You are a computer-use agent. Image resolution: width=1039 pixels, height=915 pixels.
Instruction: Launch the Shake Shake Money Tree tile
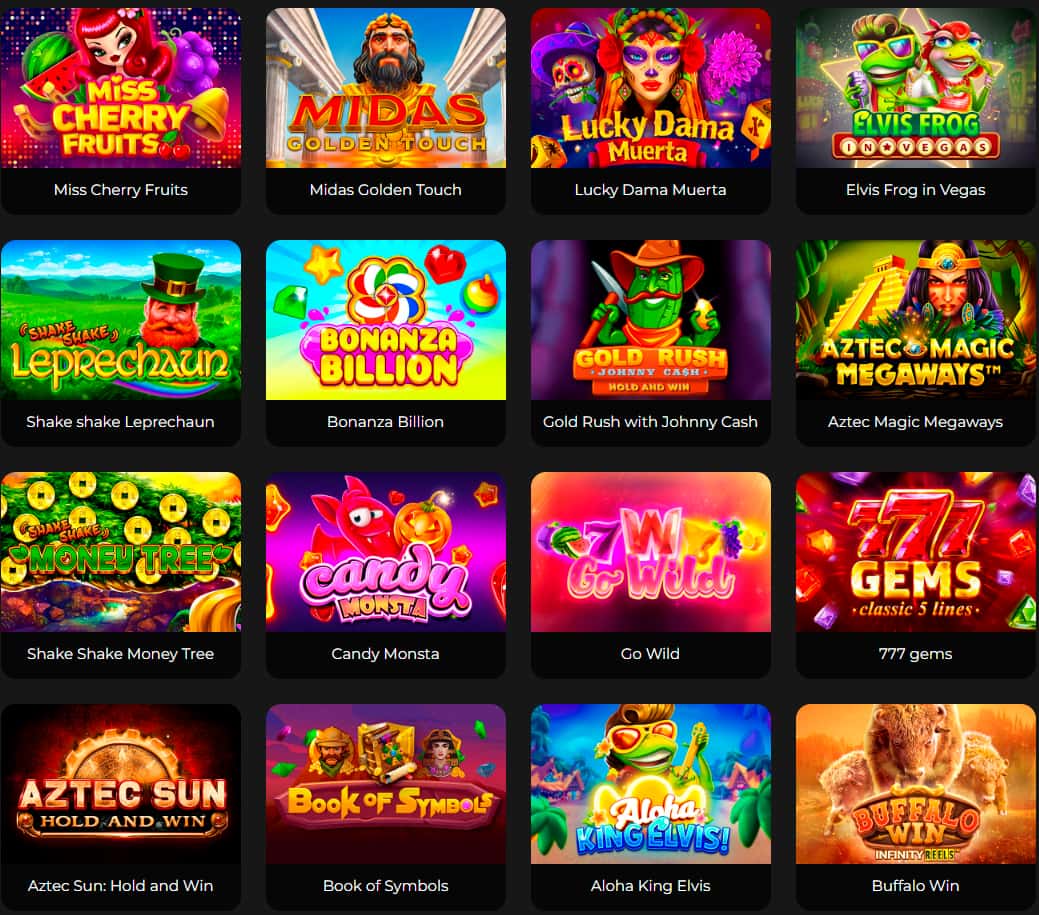pyautogui.click(x=121, y=552)
